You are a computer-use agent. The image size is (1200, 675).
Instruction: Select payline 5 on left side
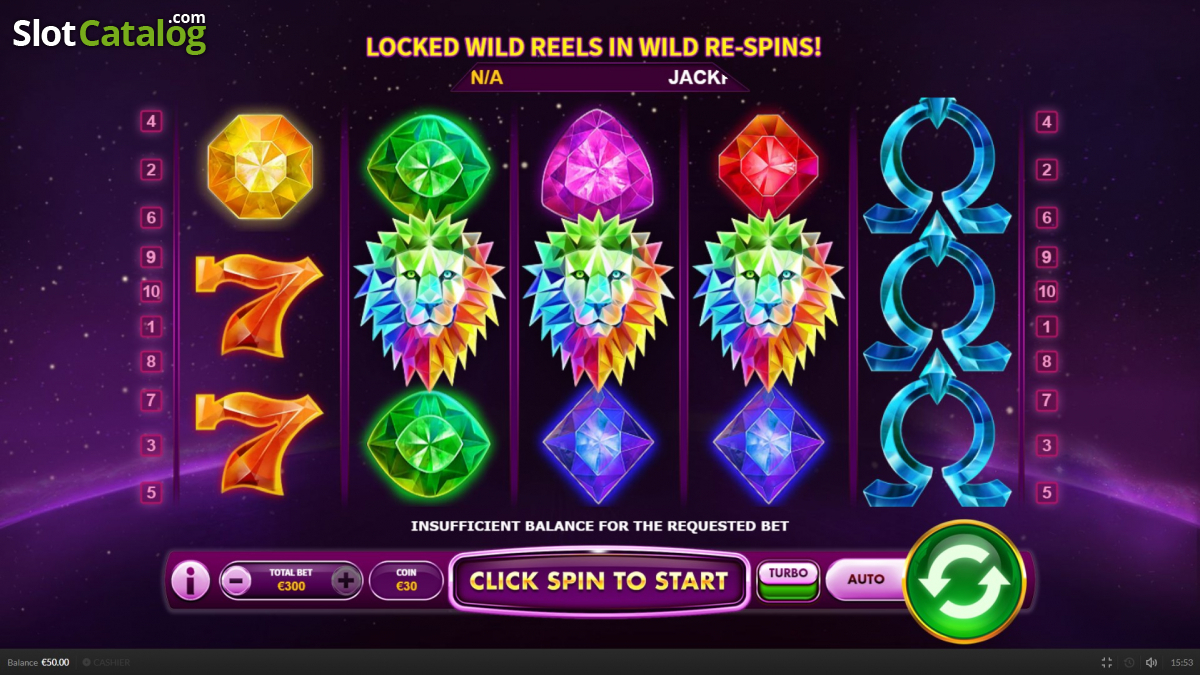coord(152,492)
